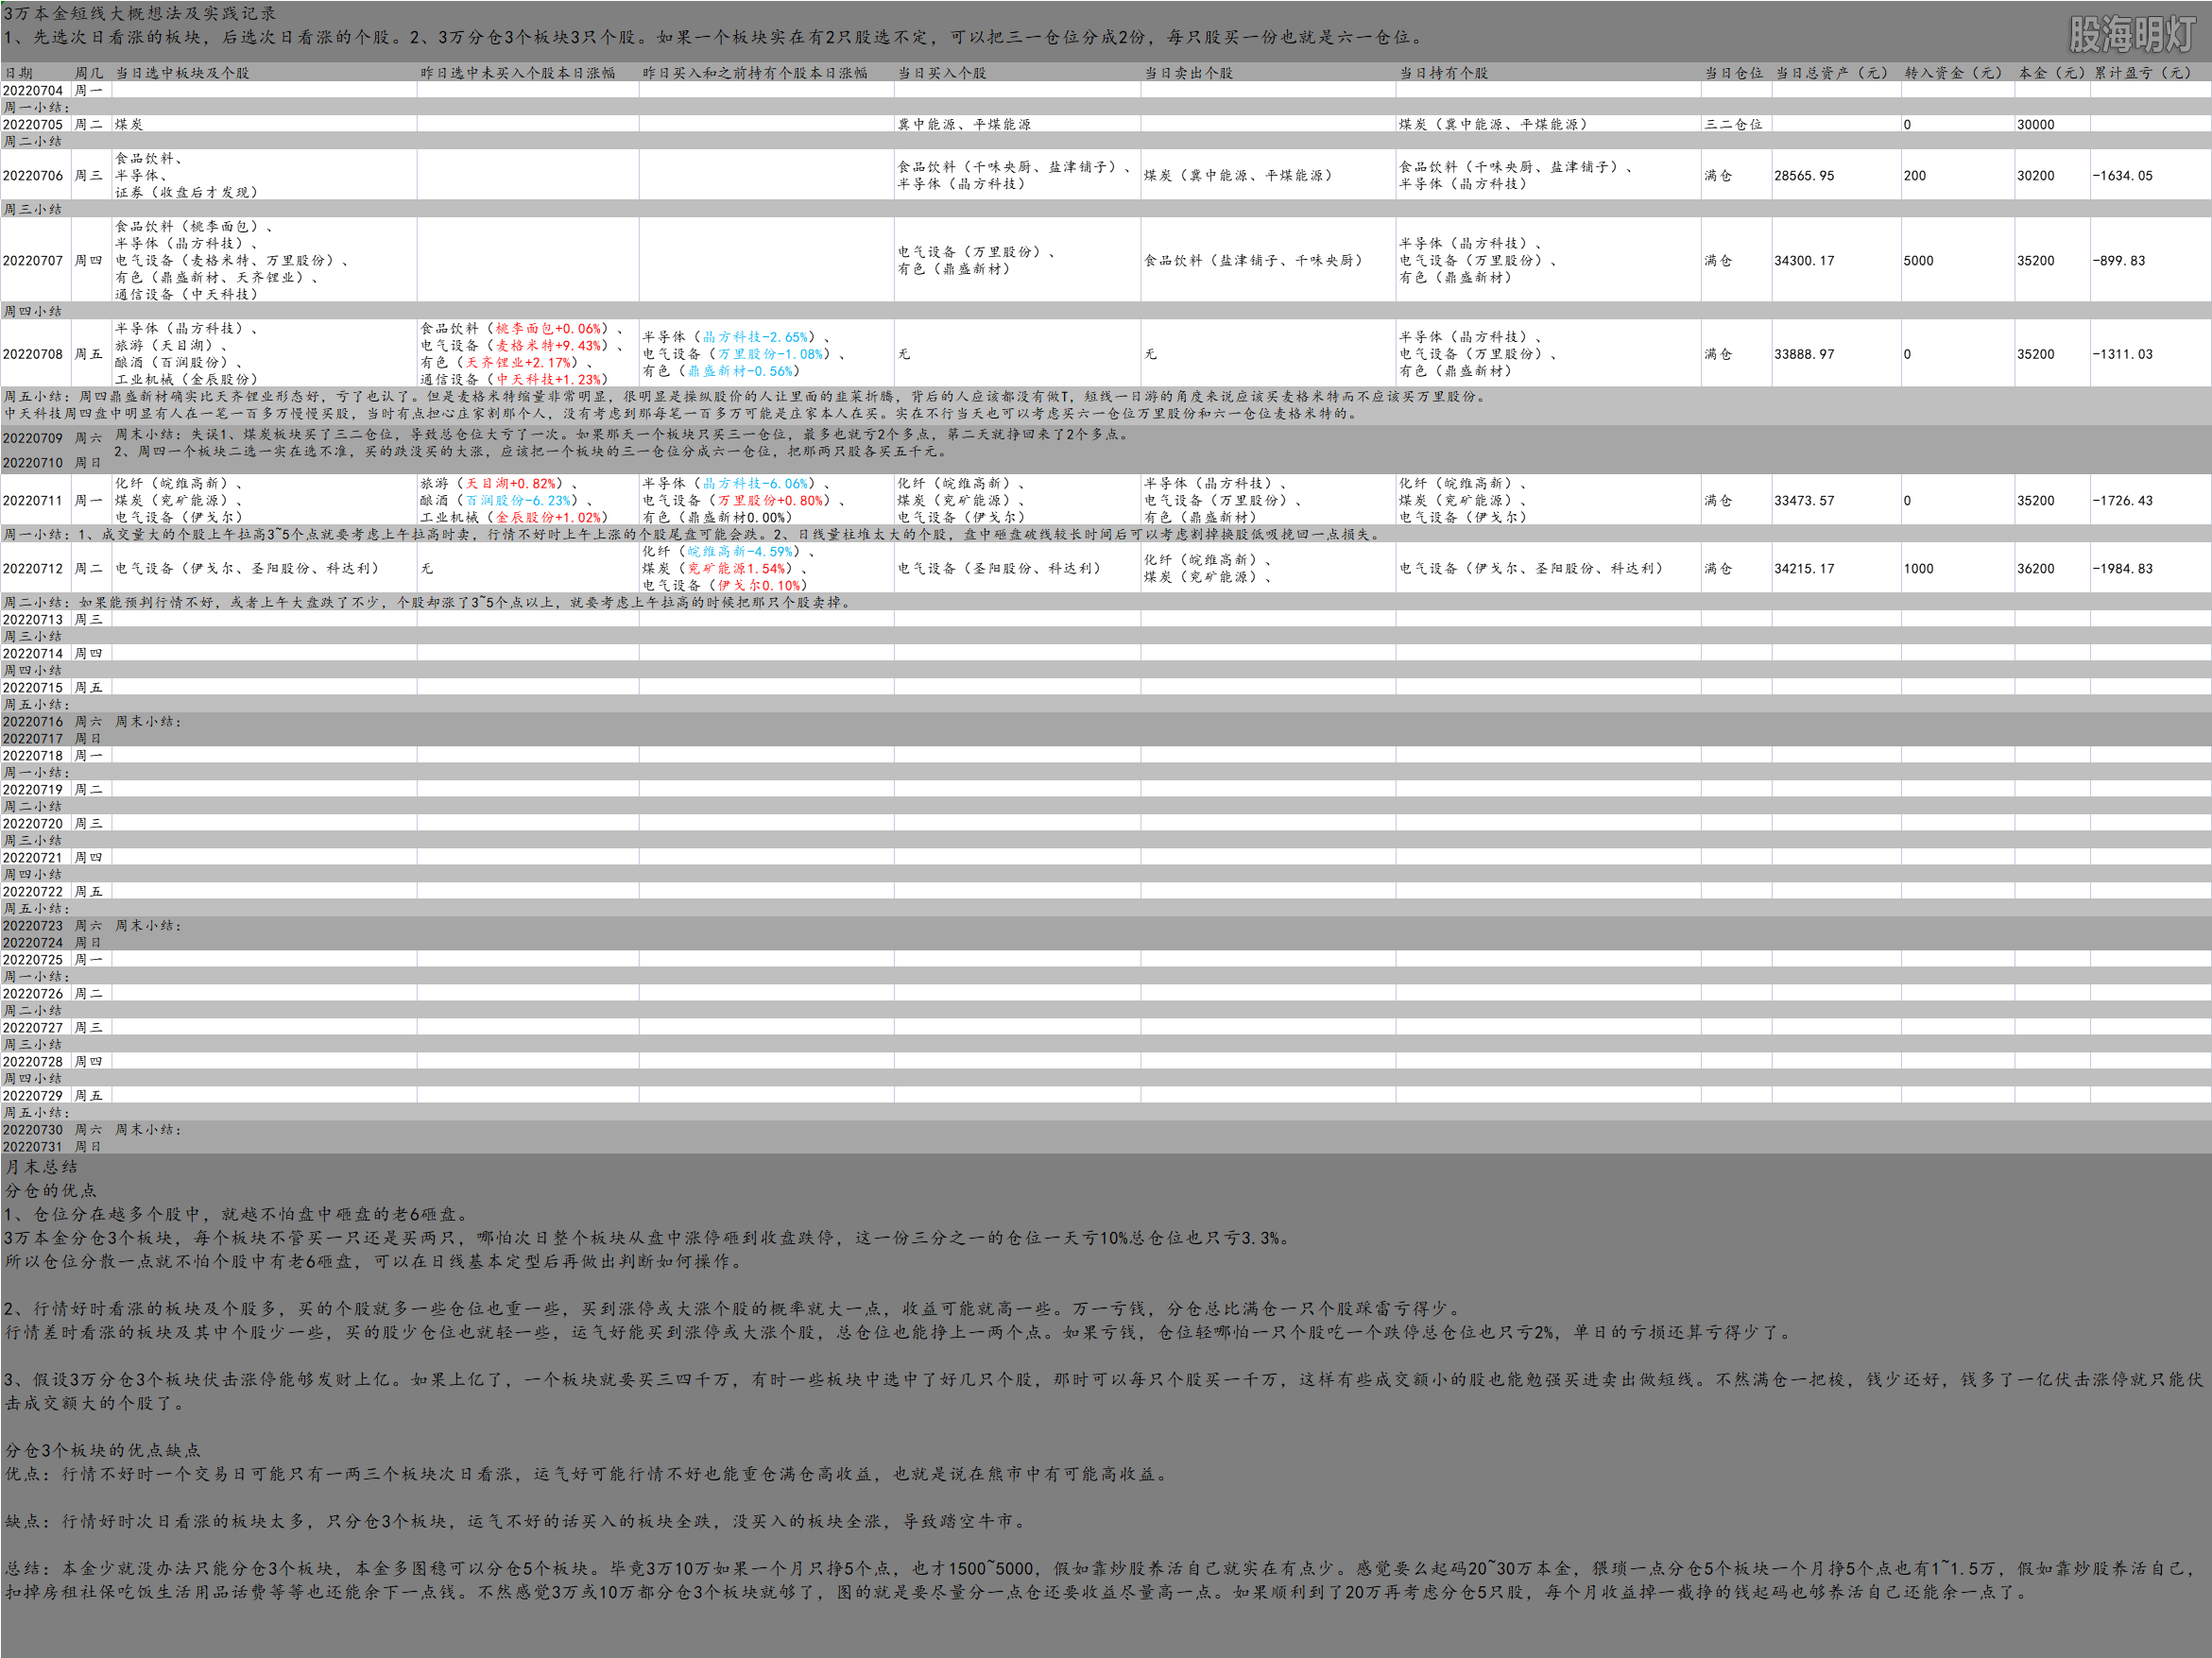Click the 三二仓位 position cell
Viewport: 2212px width, 1658px height.
[1733, 124]
